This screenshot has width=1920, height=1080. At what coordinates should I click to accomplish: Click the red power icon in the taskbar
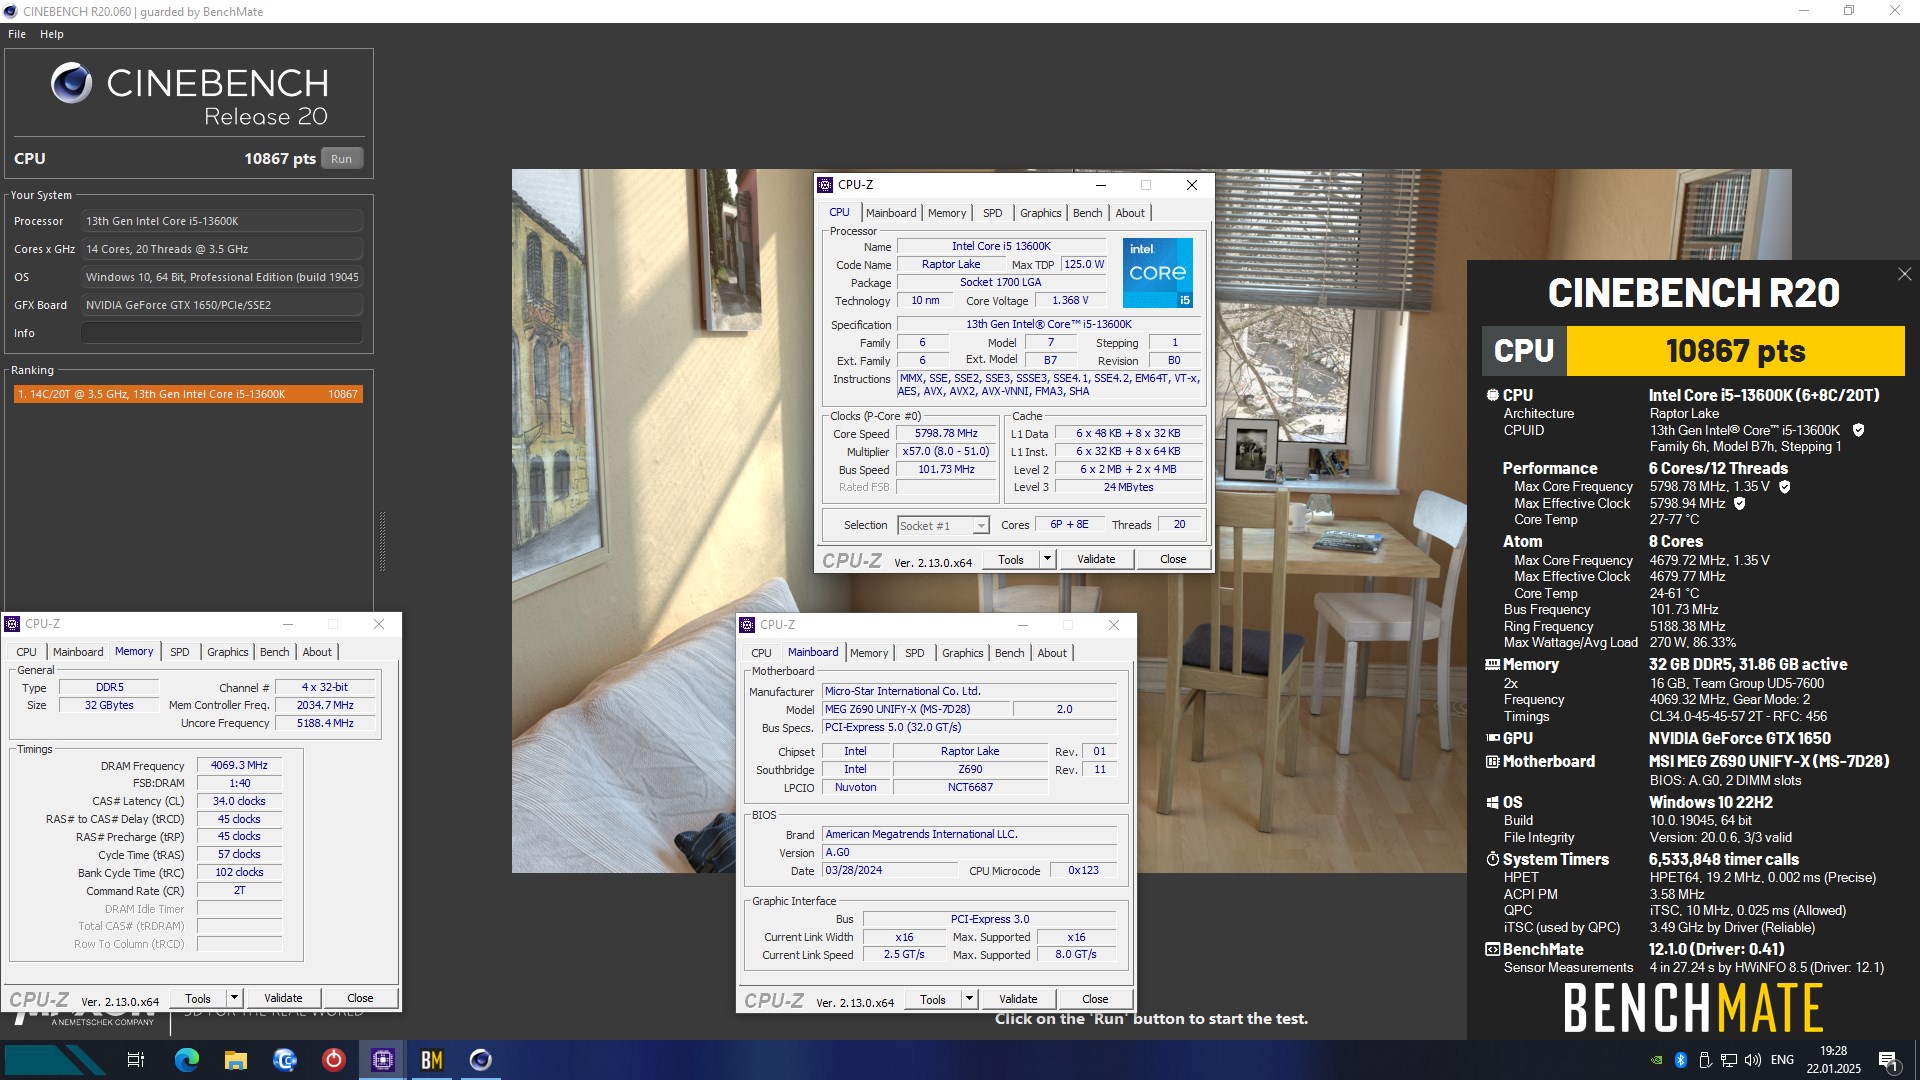[334, 1060]
